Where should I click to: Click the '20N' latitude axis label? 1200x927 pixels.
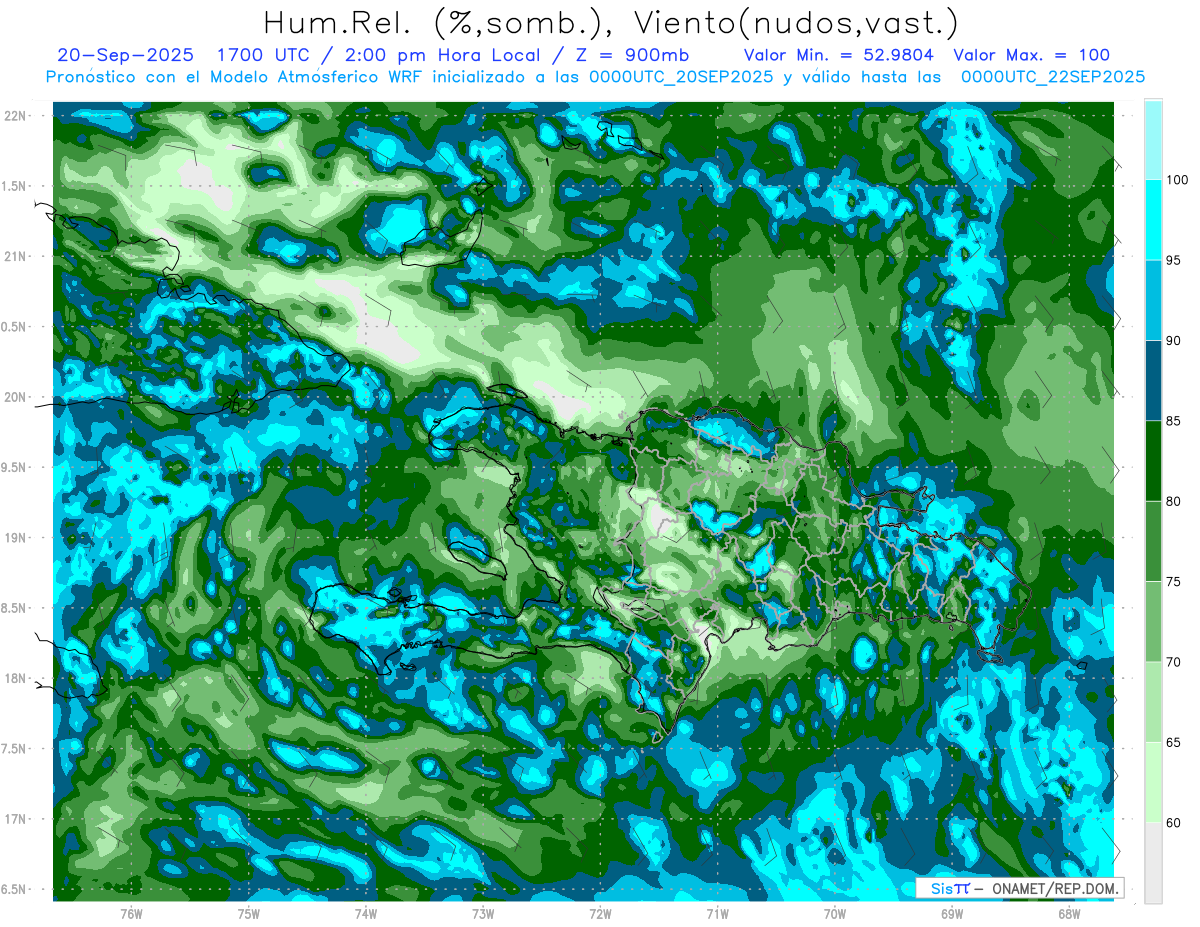[x=15, y=398]
